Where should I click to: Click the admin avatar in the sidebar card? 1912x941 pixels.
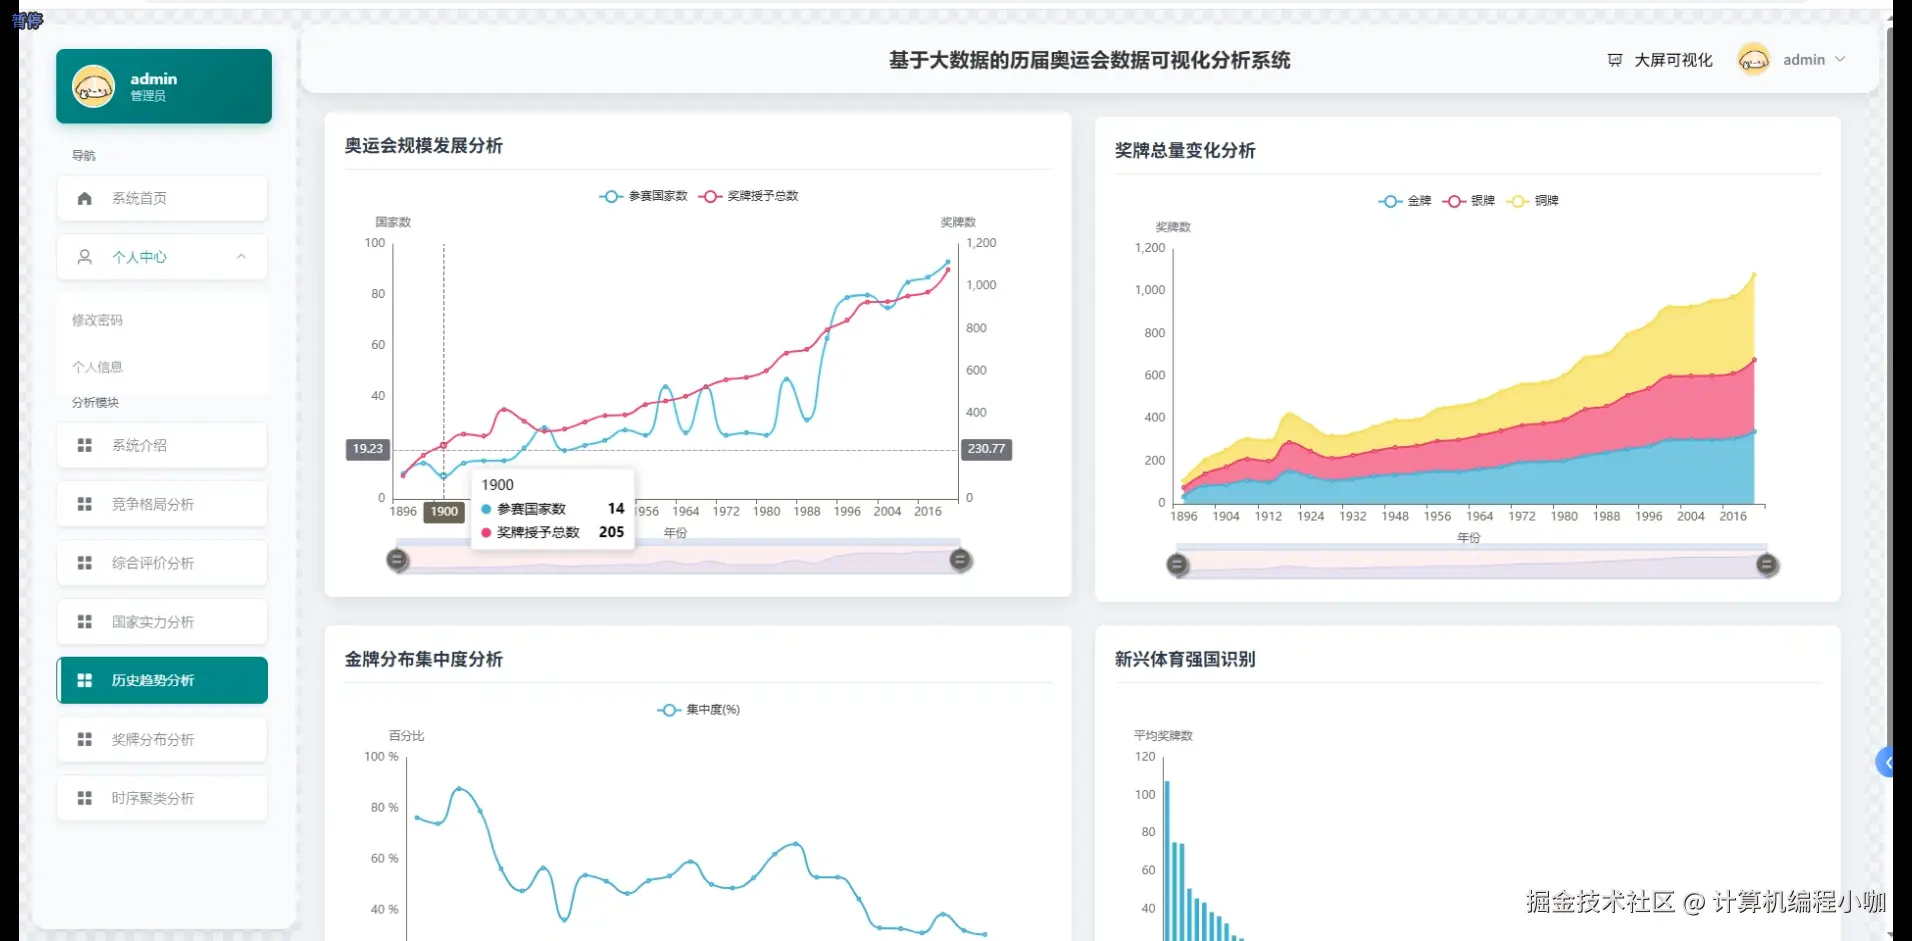click(x=93, y=86)
